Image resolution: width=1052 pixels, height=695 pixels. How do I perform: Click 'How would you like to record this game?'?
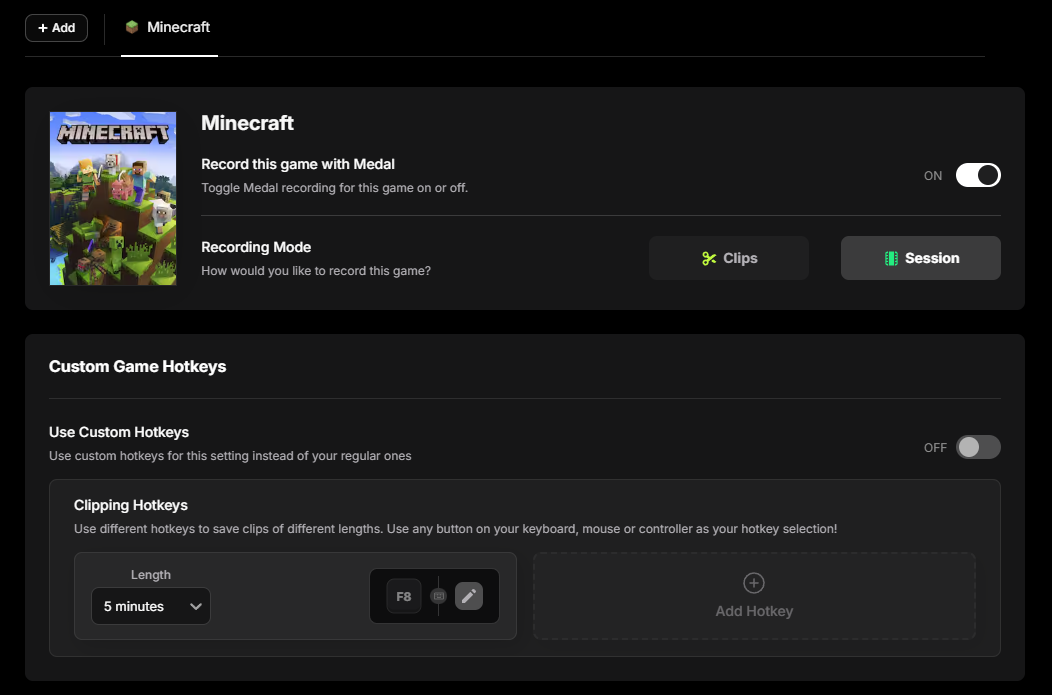(x=316, y=271)
